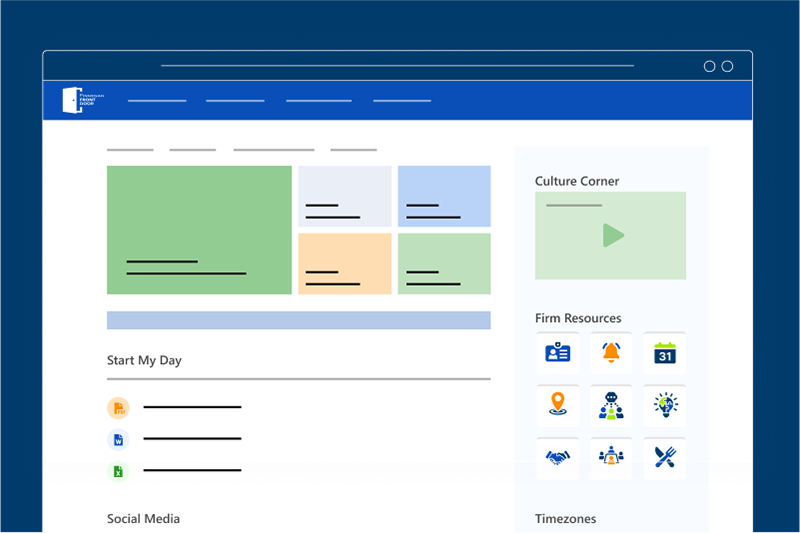Open the ID badge icon in Firm Resources
800x533 pixels.
pos(558,352)
